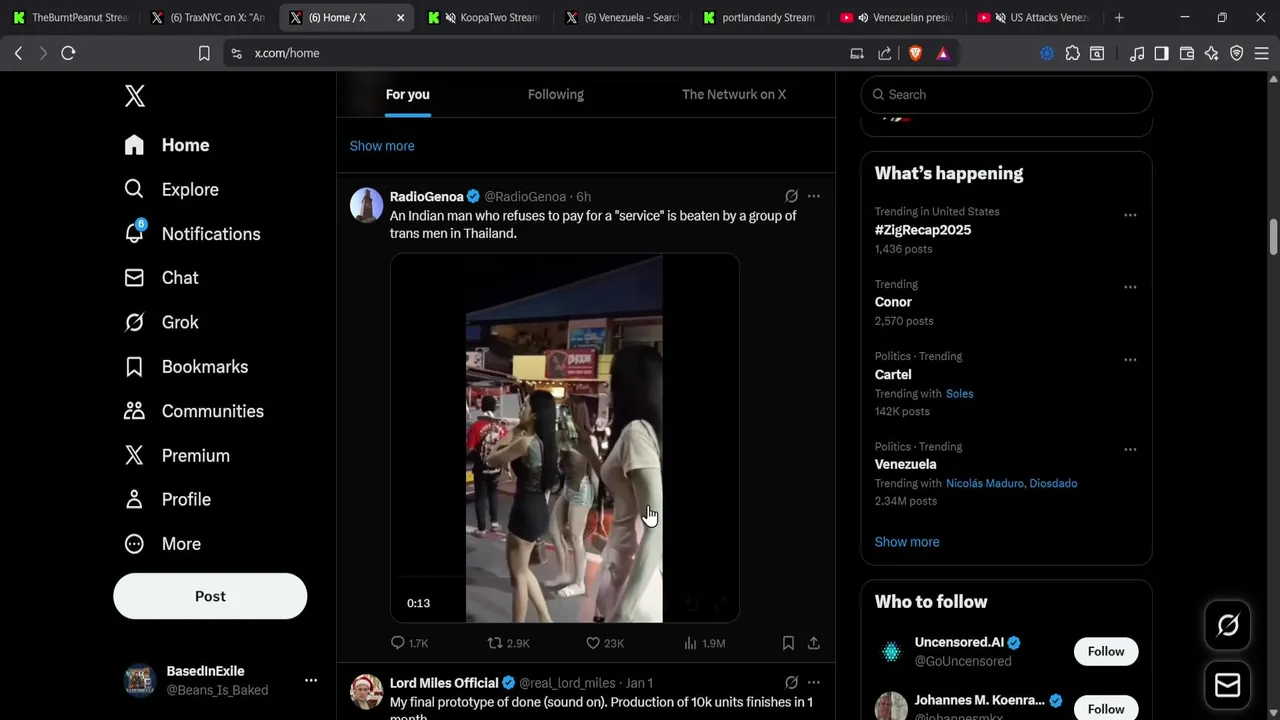This screenshot has height=720, width=1280.
Task: Switch to the portlandandy Stream browser tab
Action: (x=758, y=17)
